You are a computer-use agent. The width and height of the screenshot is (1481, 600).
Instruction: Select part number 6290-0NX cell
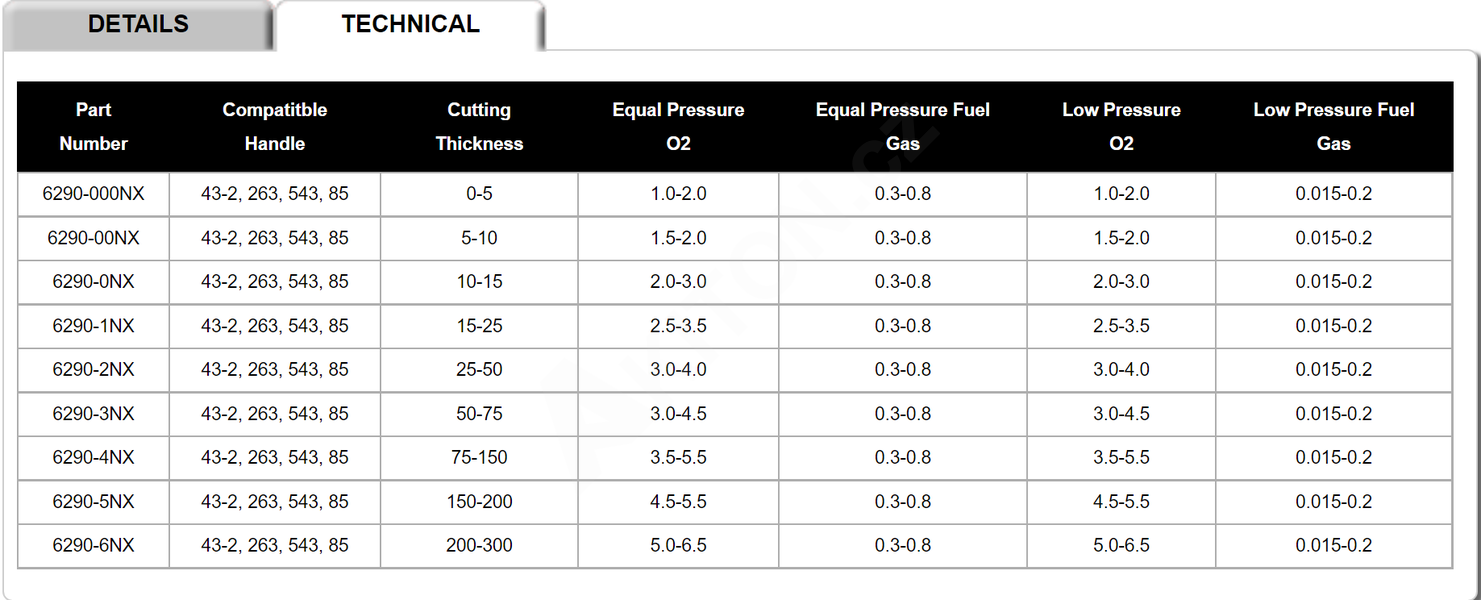(x=93, y=282)
